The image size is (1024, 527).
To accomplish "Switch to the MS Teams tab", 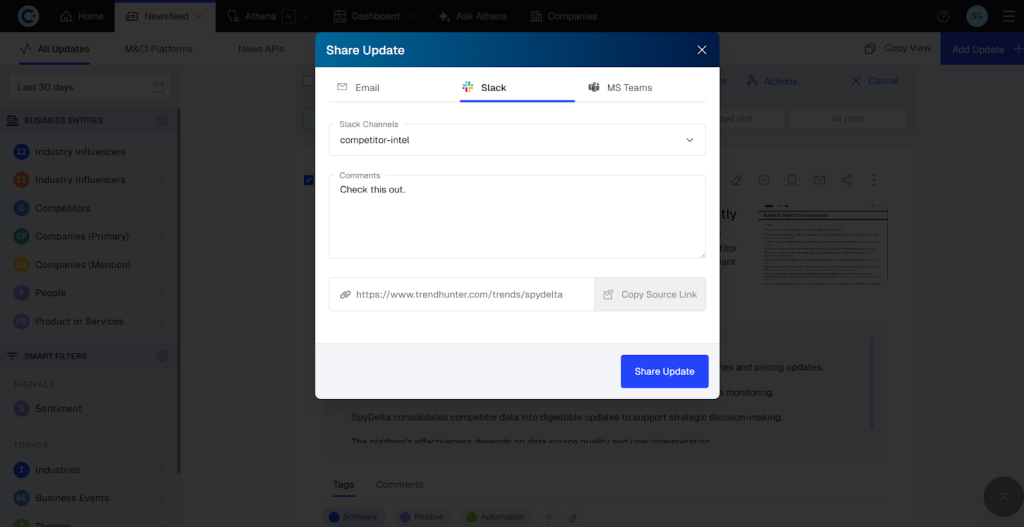I will [x=620, y=88].
